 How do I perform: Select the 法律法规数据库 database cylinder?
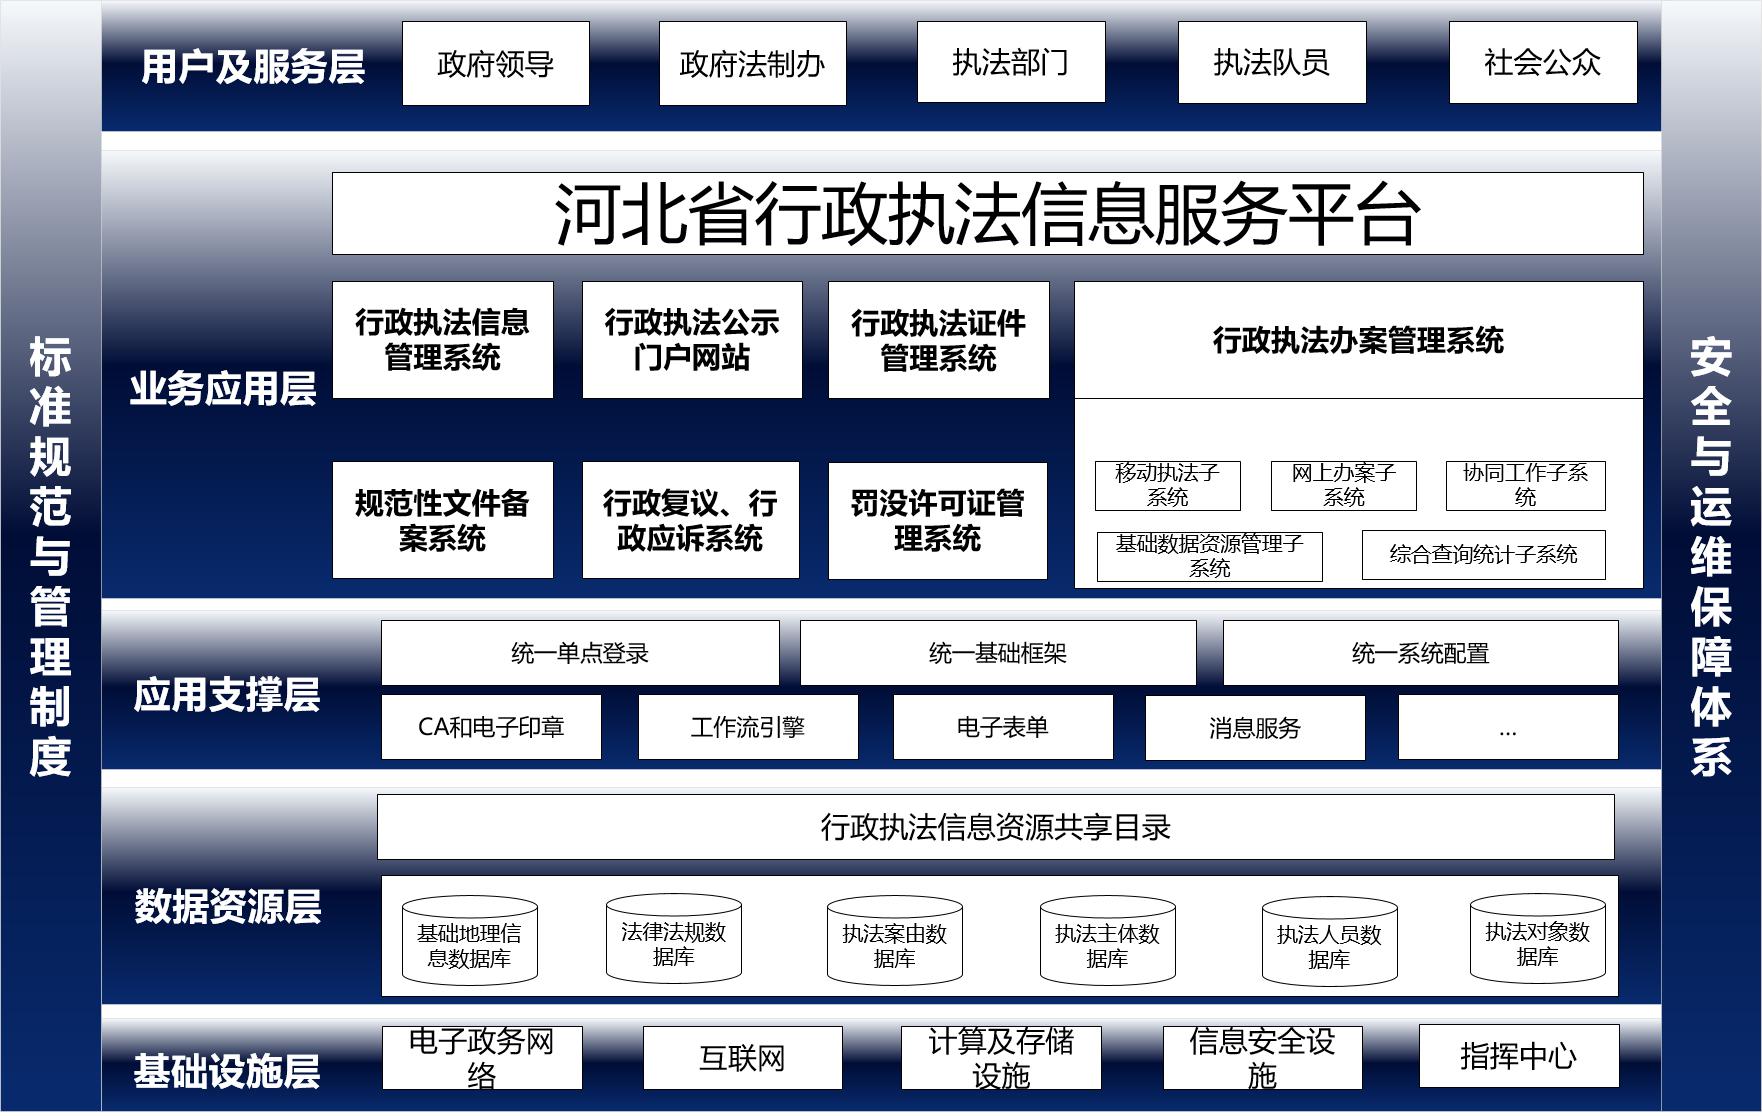[x=673, y=941]
